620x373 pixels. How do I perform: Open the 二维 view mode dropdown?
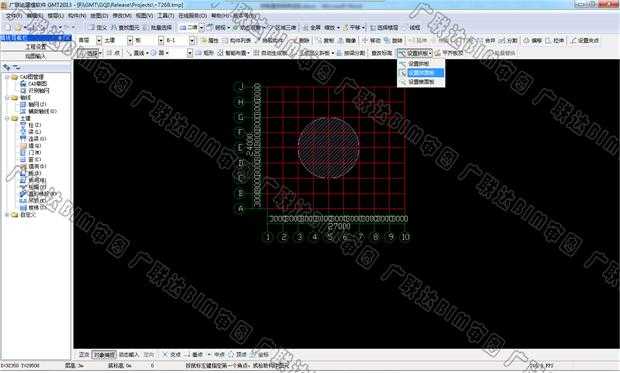[x=201, y=28]
